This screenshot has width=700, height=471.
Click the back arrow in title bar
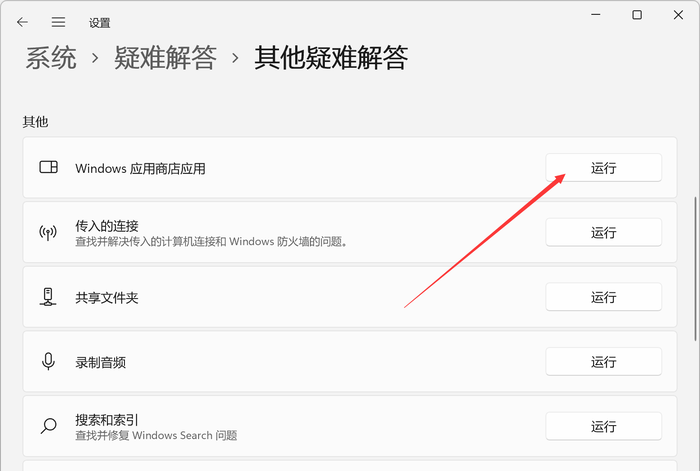(23, 21)
